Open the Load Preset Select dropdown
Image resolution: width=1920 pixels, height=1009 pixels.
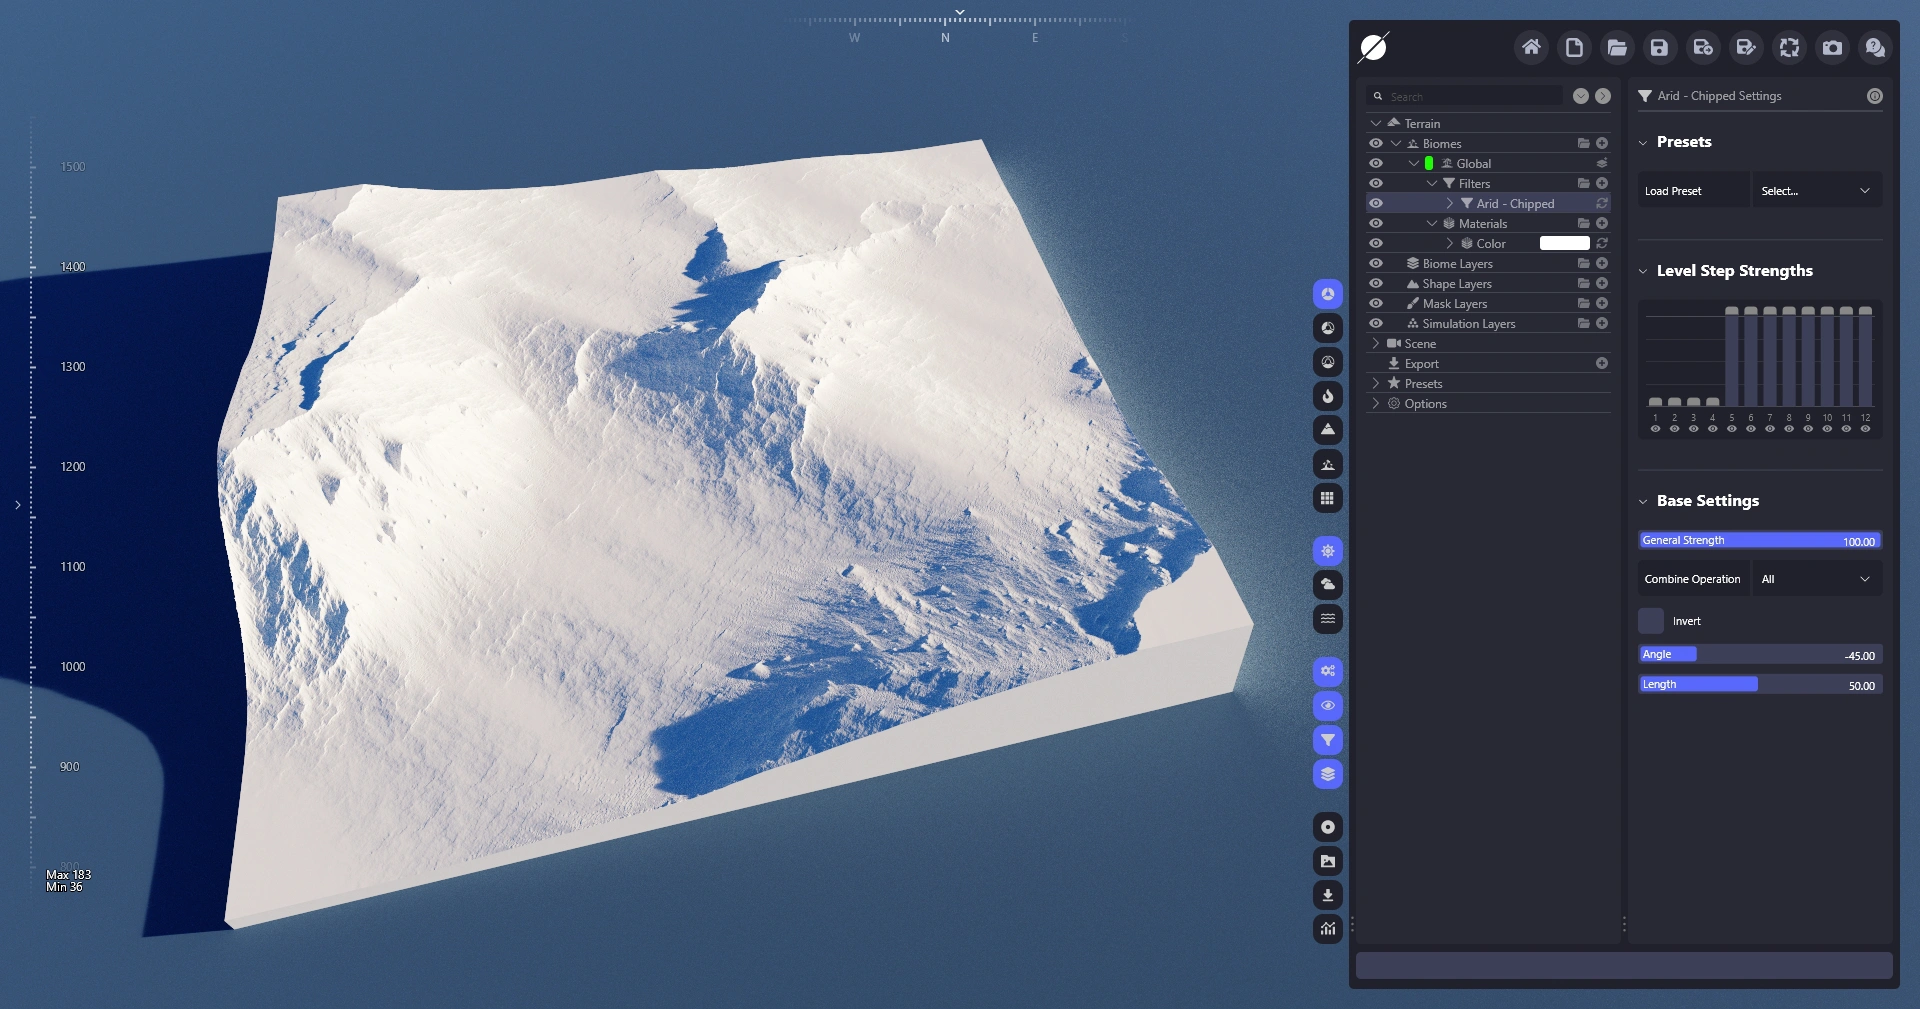tap(1815, 191)
